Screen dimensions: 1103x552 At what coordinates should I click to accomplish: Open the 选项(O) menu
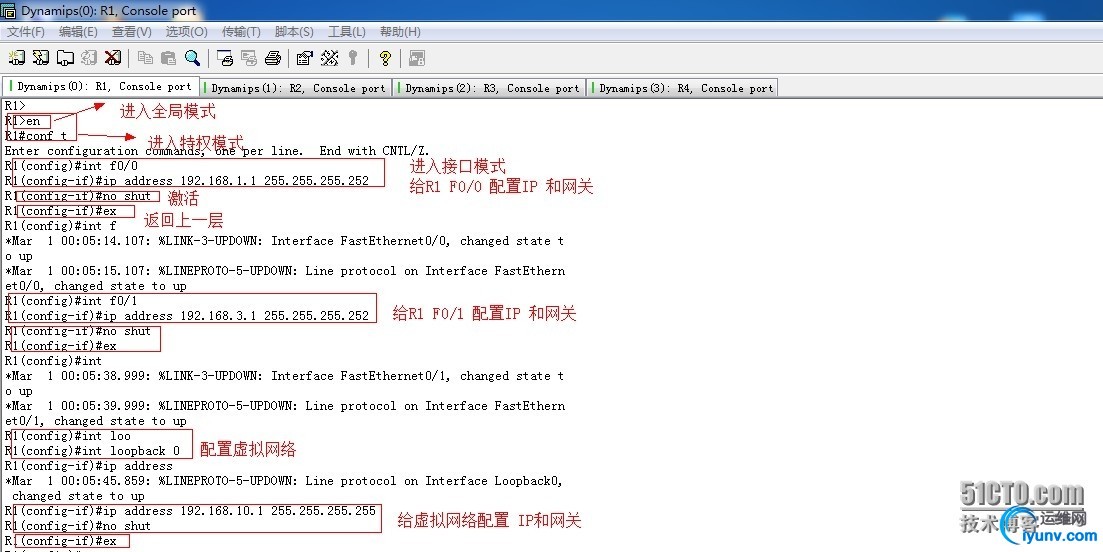186,32
